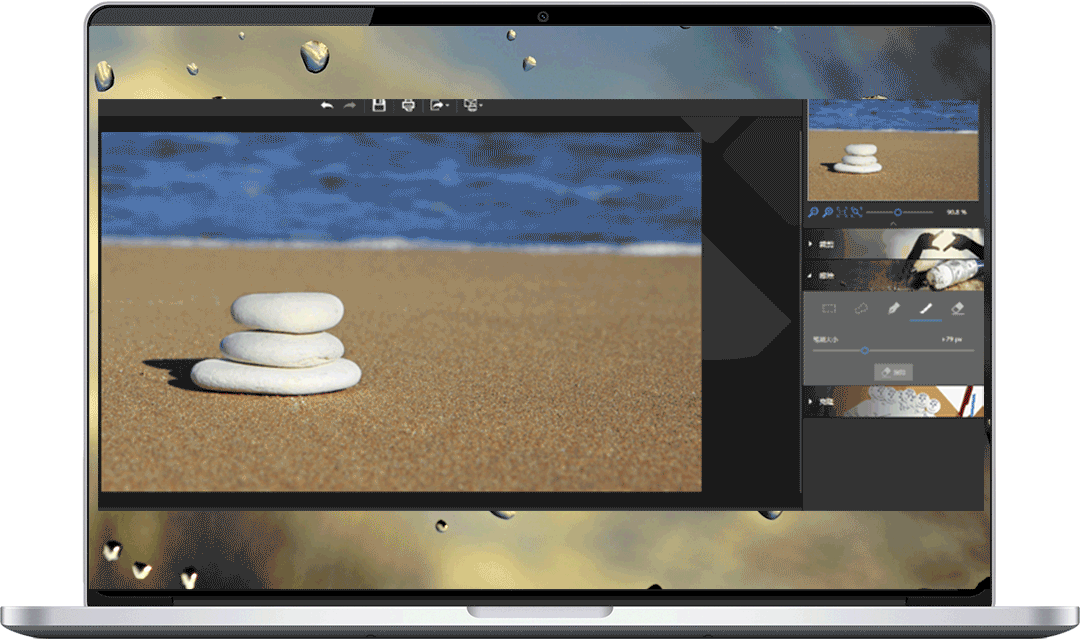
Task: Fit the image to screen icon
Action: pos(842,212)
